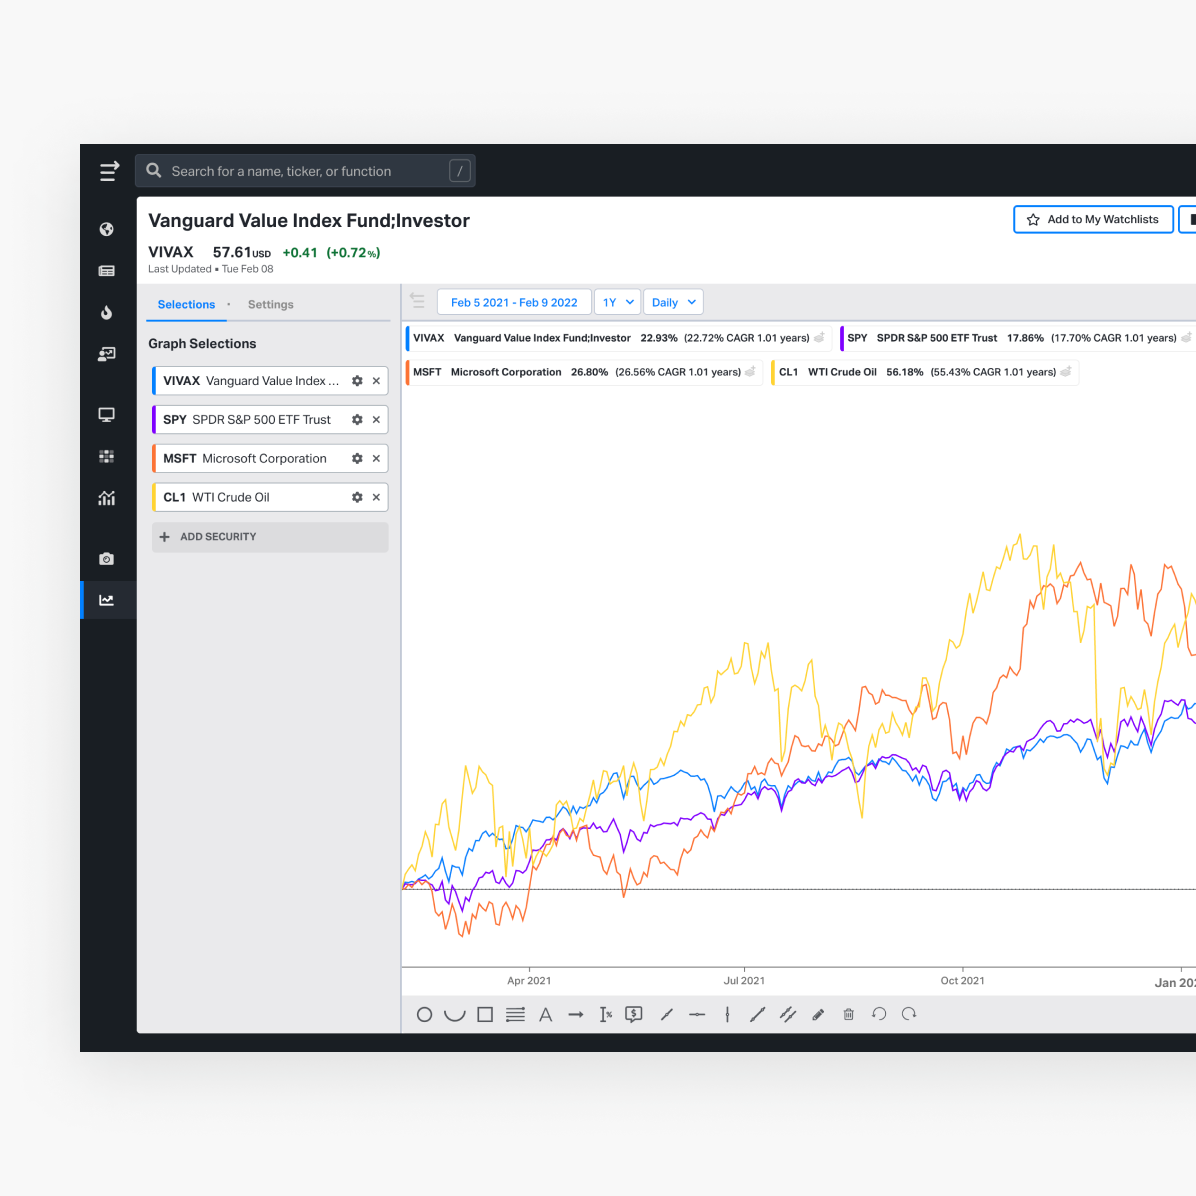Open the camera icon in the sidebar
1196x1196 pixels.
107,559
